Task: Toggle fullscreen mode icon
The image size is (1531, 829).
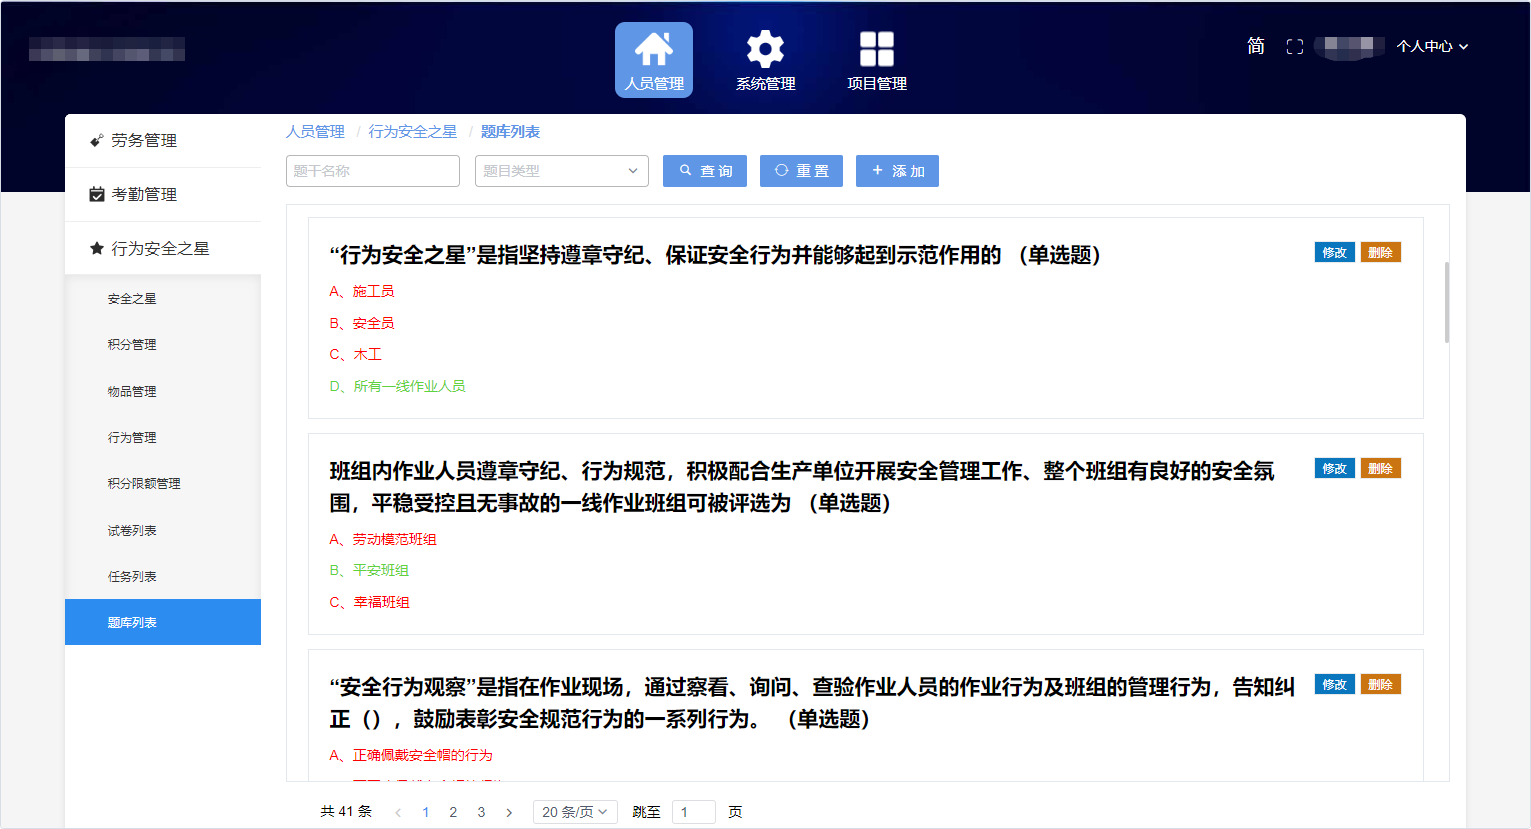Action: tap(1294, 47)
